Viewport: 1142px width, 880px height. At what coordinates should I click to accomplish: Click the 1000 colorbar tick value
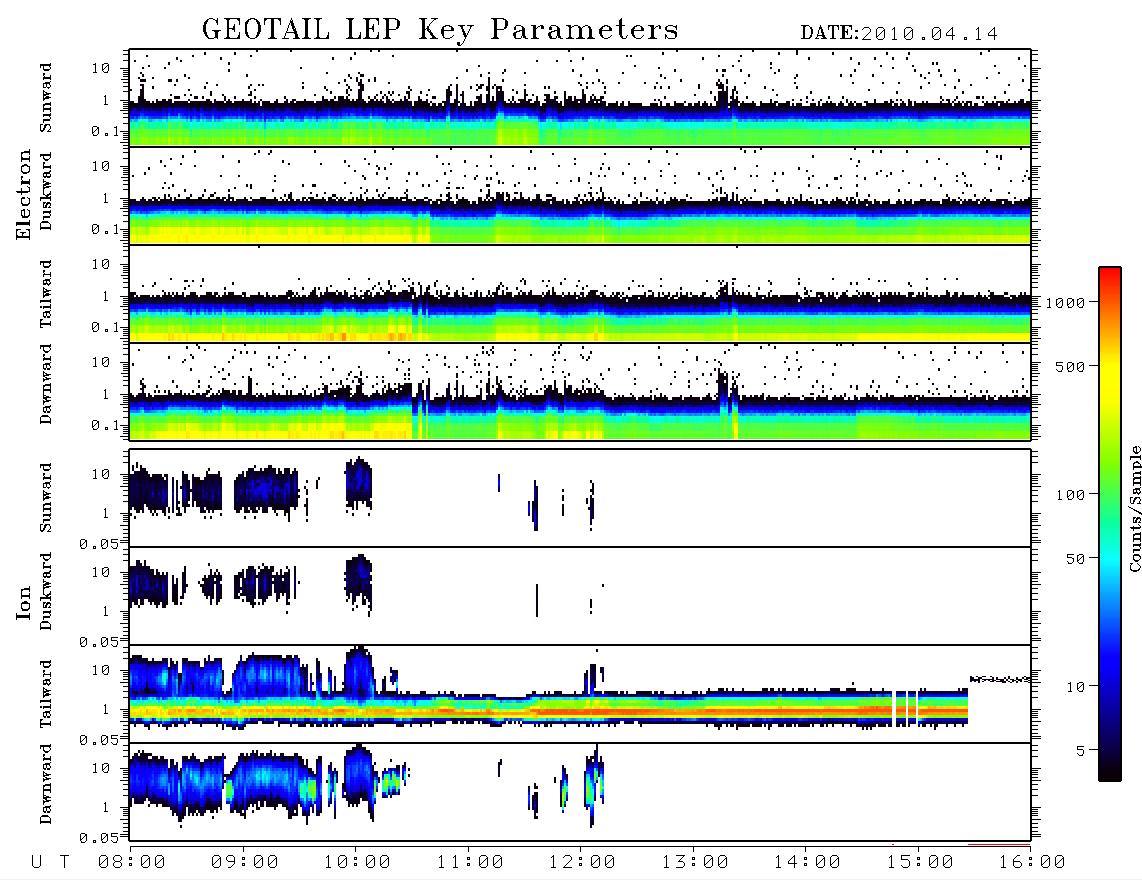point(1065,303)
